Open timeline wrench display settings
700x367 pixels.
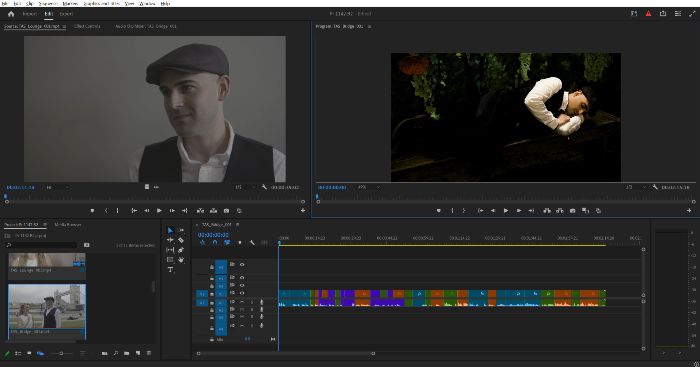(x=252, y=242)
